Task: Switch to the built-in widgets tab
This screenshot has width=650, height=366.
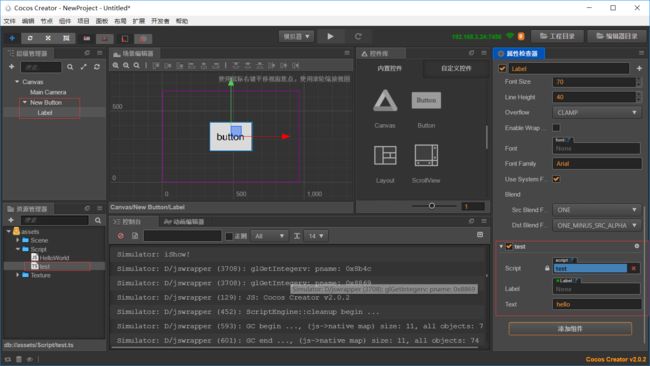Action: [389, 68]
